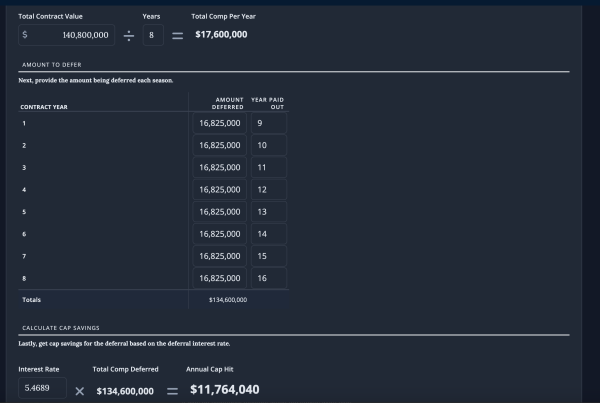
Task: Click Year Paid Out field showing 15
Action: [268, 256]
